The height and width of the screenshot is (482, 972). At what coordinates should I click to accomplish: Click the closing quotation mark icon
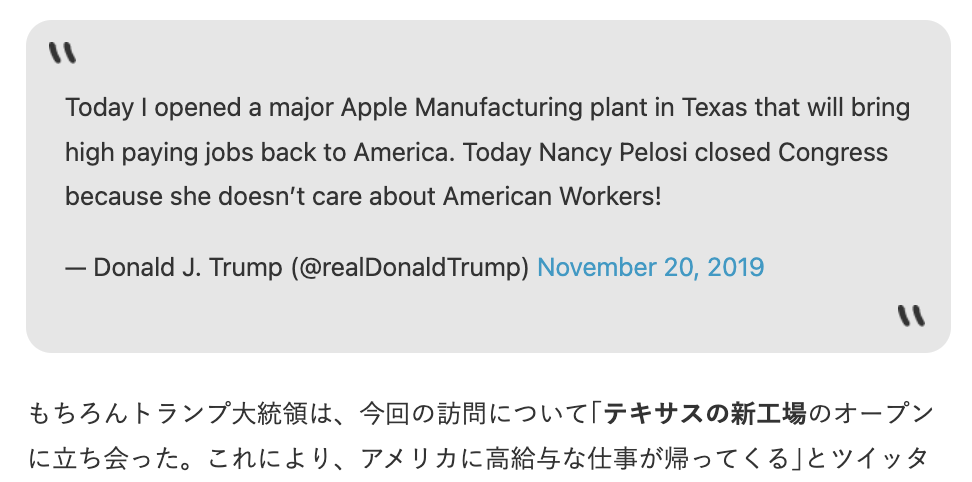[x=911, y=315]
